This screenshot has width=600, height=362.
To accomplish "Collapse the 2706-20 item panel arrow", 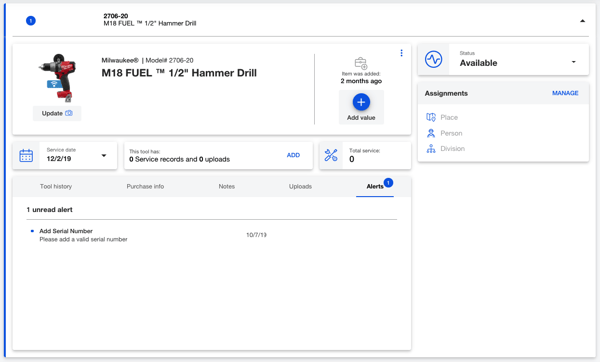I will (582, 21).
